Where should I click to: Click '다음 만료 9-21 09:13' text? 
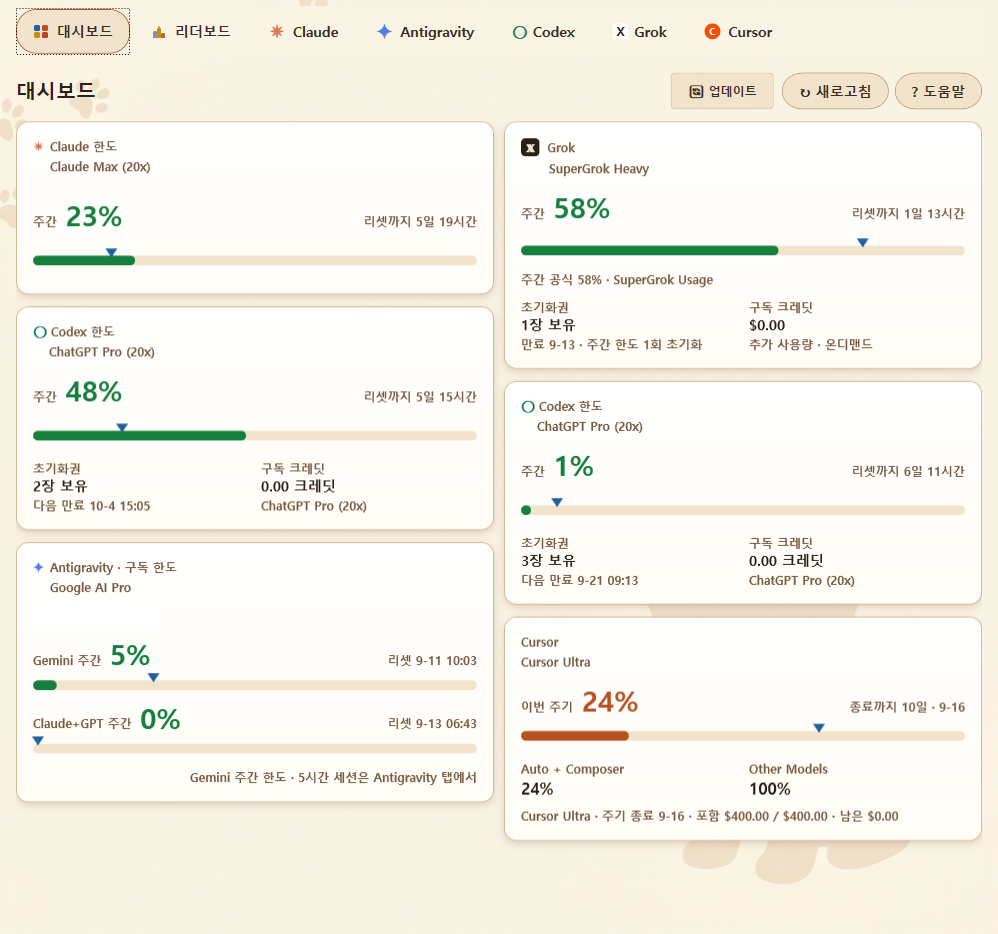click(x=580, y=581)
